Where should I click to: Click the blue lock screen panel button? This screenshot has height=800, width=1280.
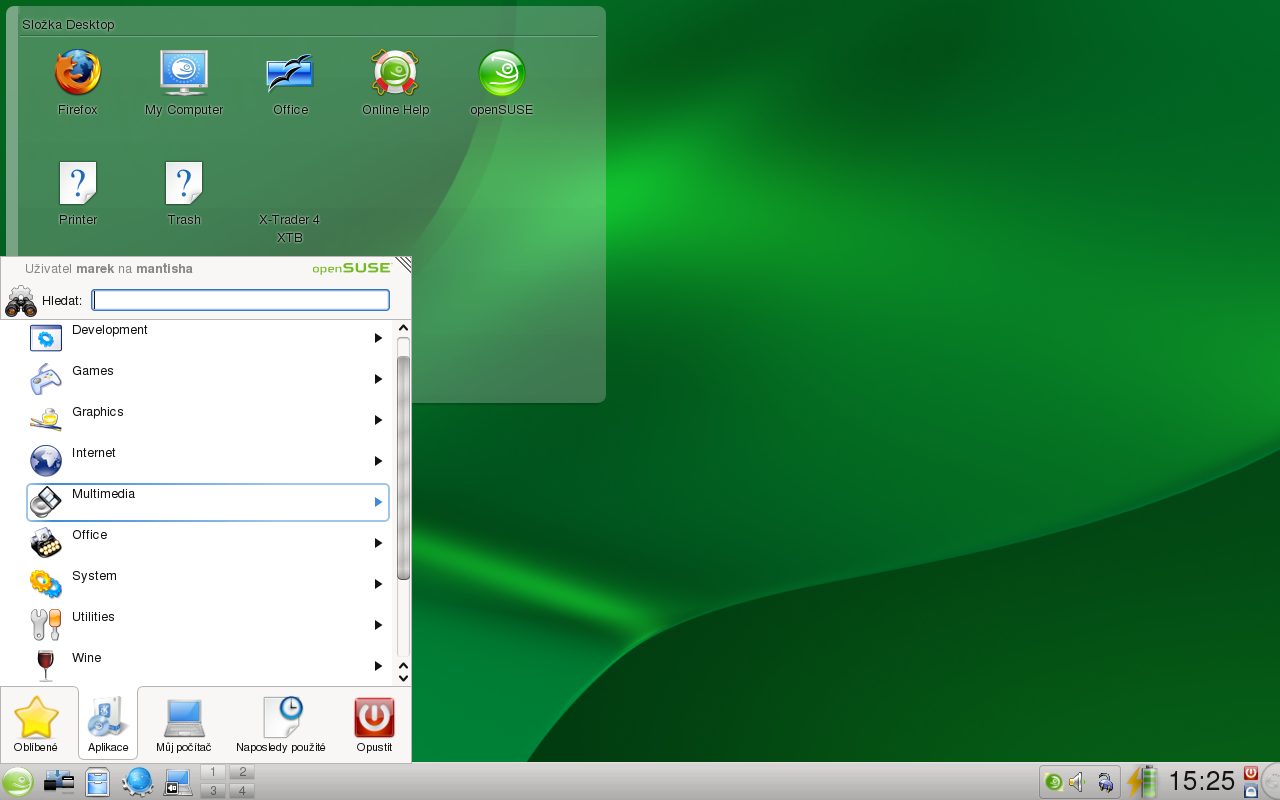1251,791
